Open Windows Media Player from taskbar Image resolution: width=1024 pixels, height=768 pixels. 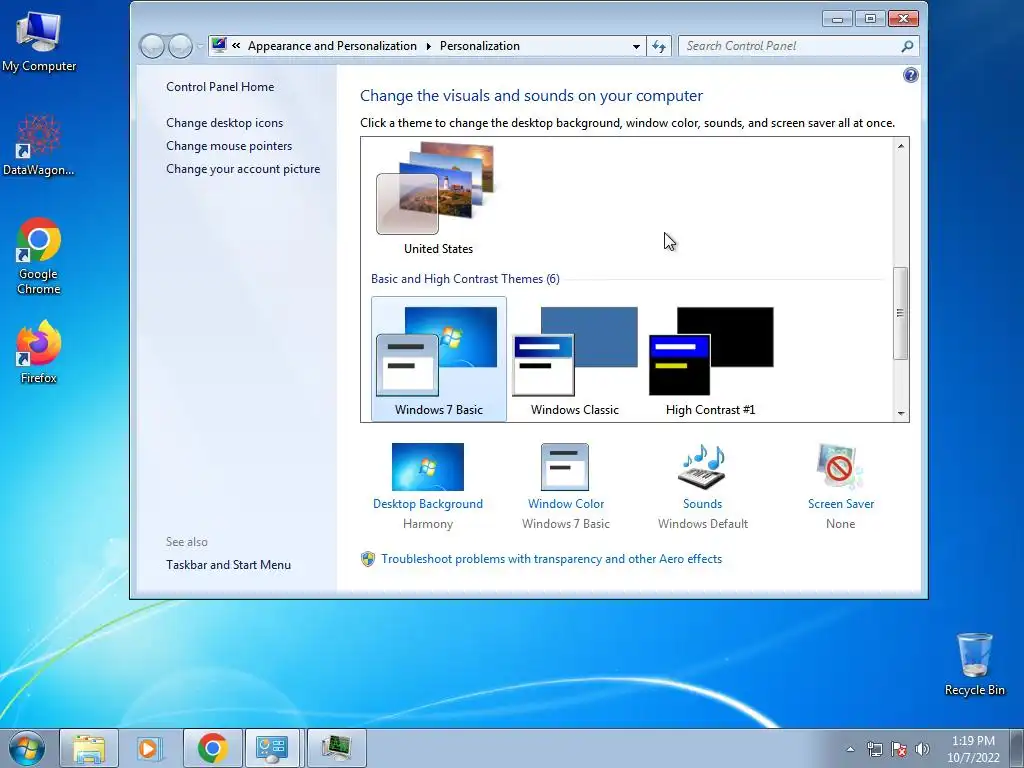tap(150, 748)
